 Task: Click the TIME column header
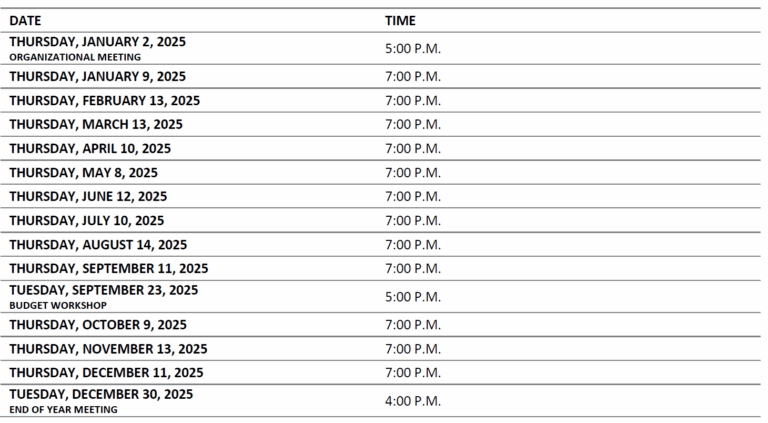pos(400,21)
